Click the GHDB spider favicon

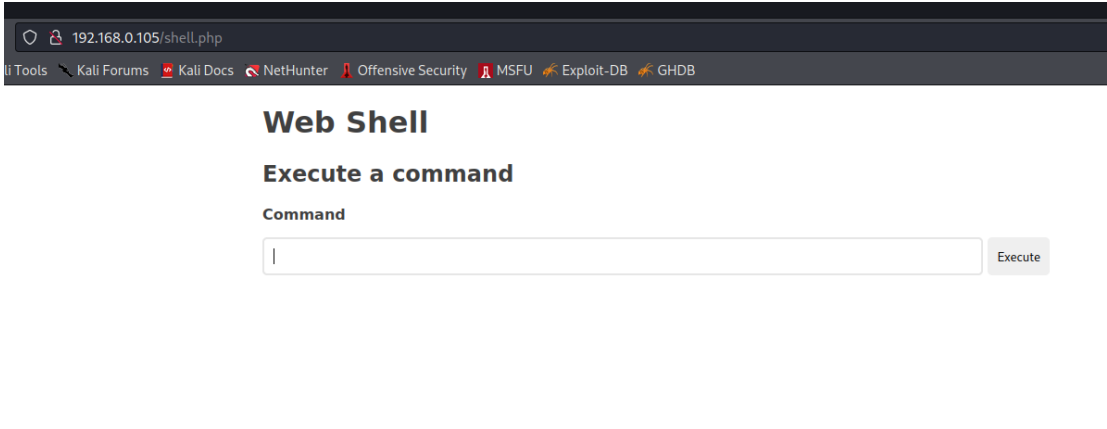645,71
